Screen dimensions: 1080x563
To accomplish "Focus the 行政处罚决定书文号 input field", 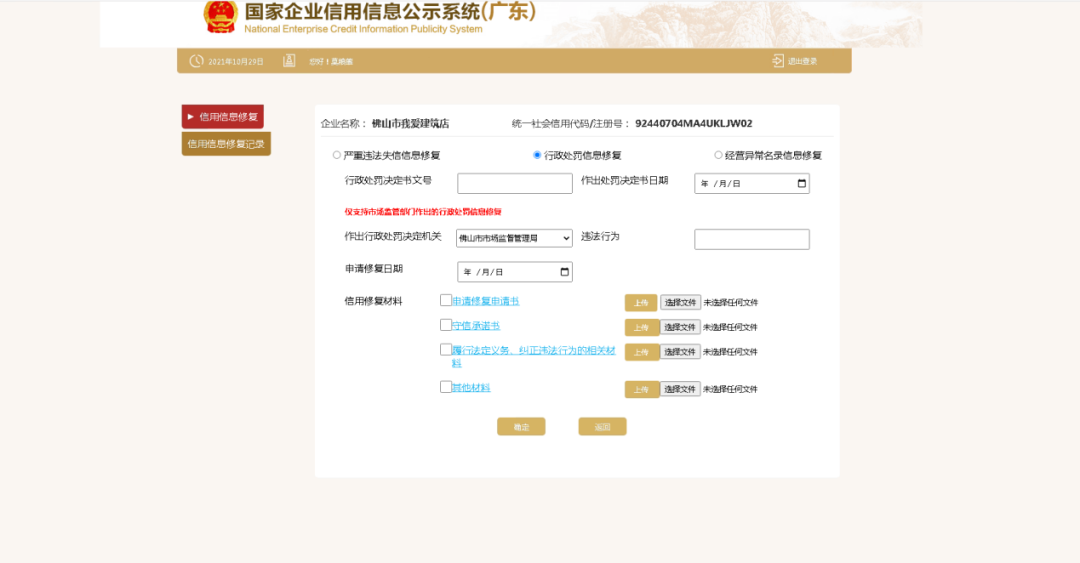I will pos(515,183).
